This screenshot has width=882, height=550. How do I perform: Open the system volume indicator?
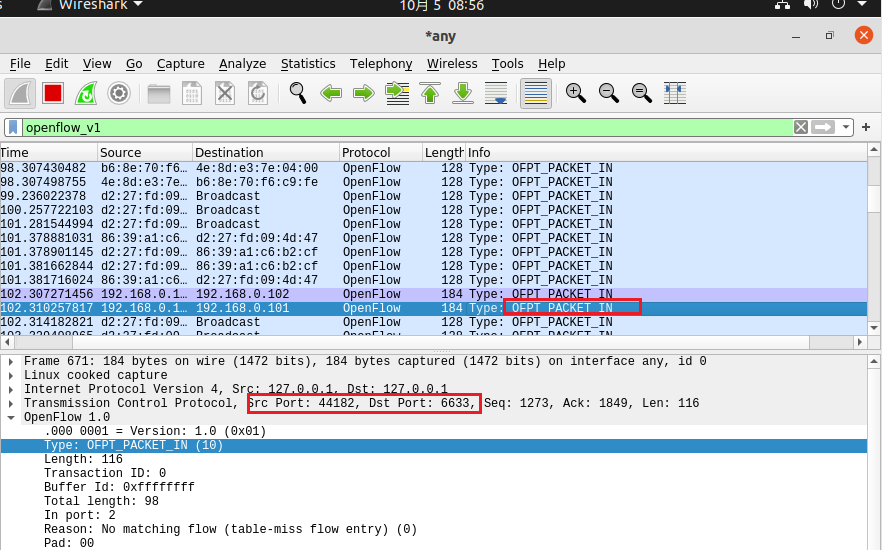pyautogui.click(x=811, y=5)
